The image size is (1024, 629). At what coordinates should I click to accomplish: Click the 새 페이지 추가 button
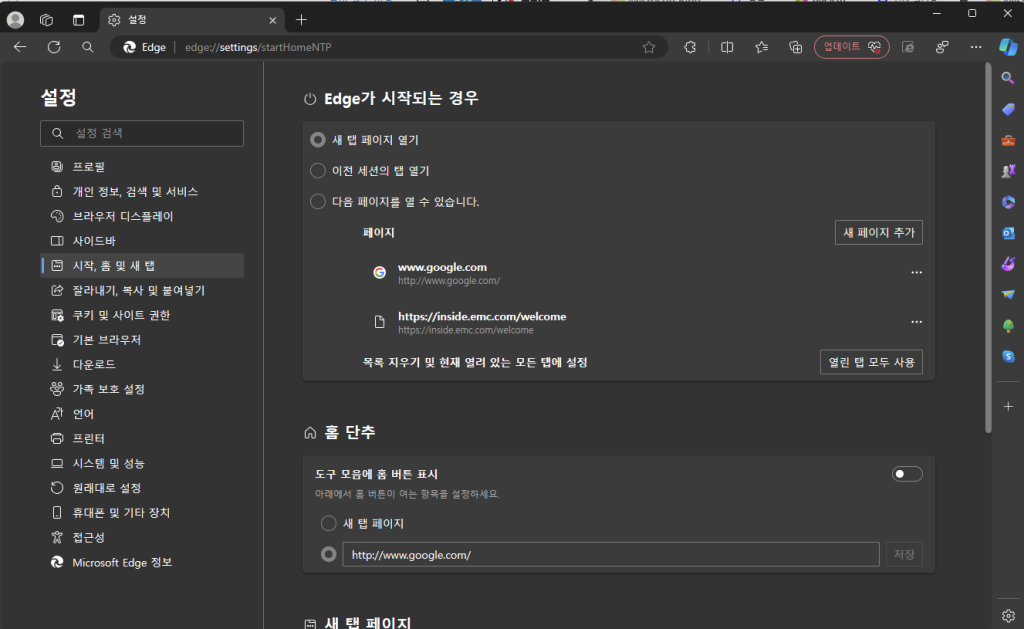(878, 233)
